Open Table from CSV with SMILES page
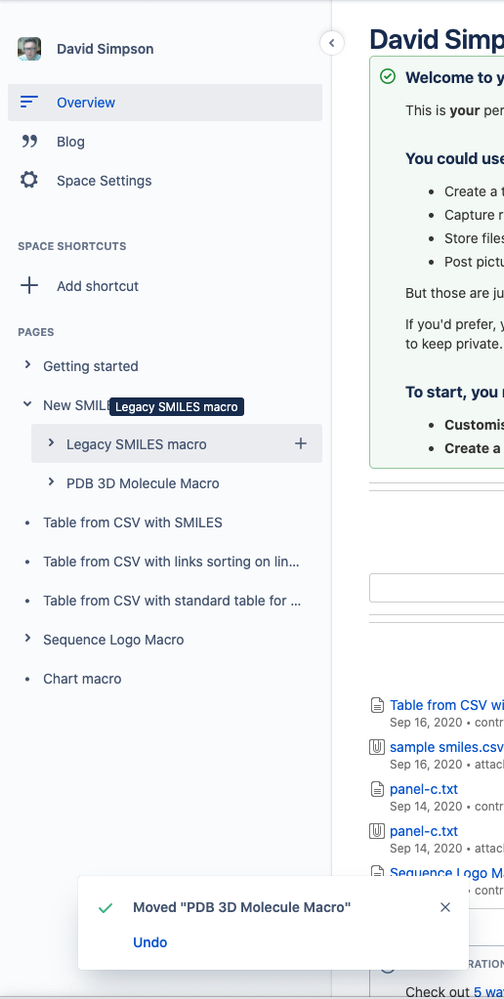This screenshot has height=999, width=504. tap(133, 522)
